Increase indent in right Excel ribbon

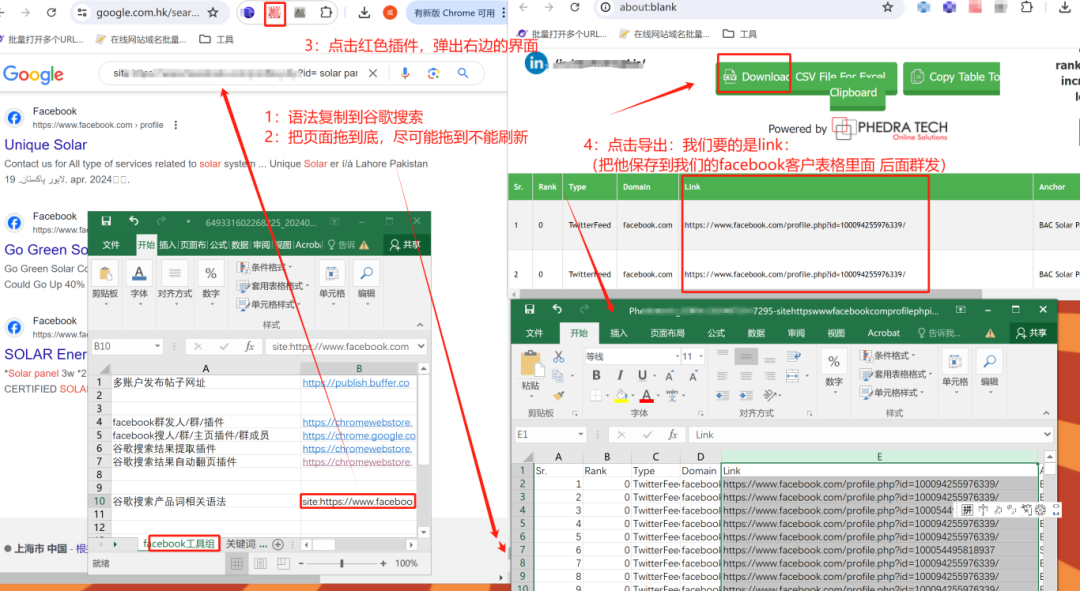[746, 395]
